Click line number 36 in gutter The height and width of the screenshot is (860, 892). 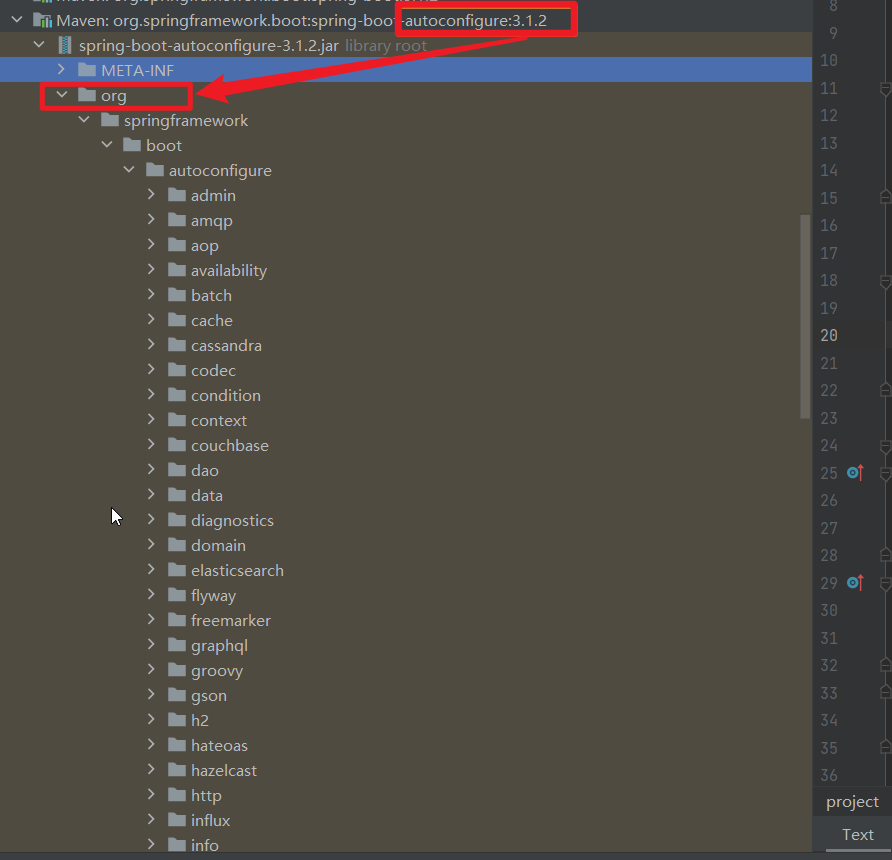(829, 775)
